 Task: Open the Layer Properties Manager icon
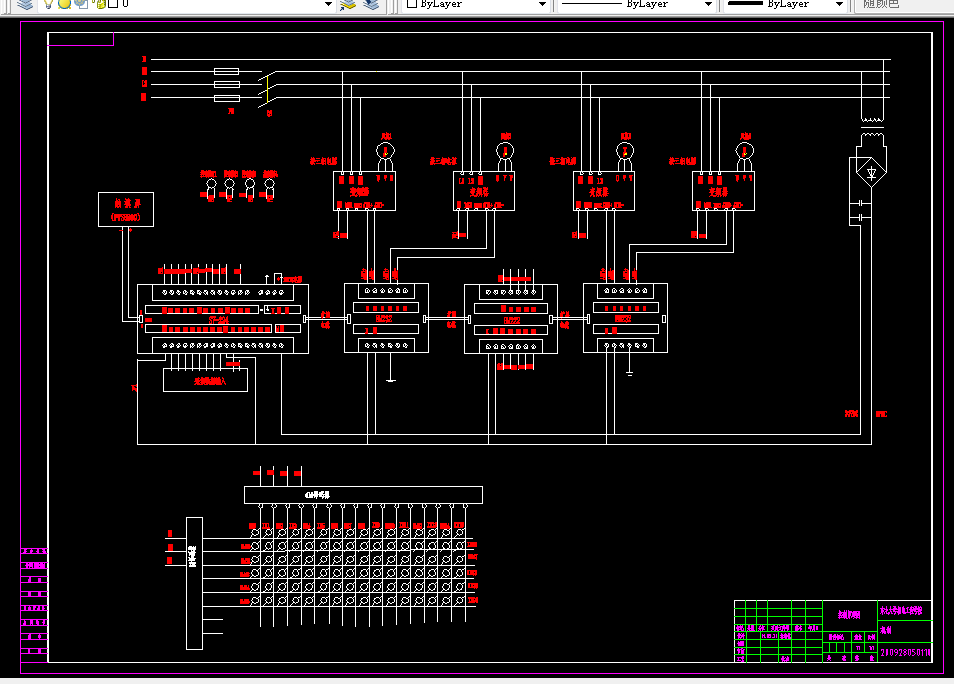click(25, 4)
